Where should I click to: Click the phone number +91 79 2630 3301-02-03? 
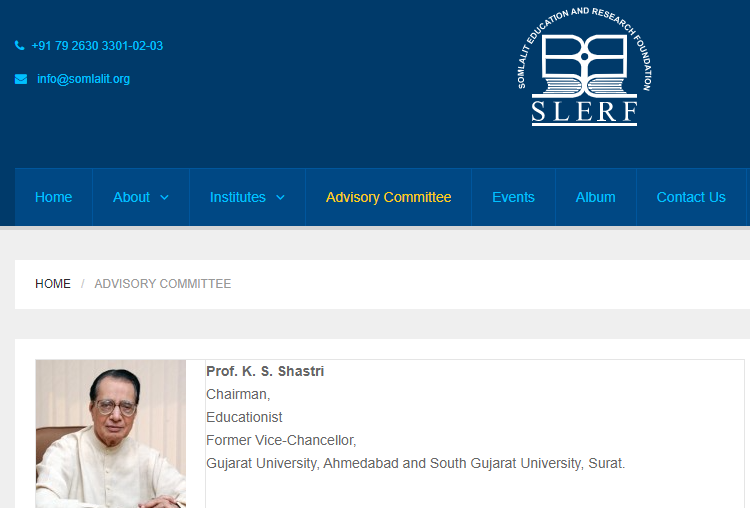click(x=97, y=46)
